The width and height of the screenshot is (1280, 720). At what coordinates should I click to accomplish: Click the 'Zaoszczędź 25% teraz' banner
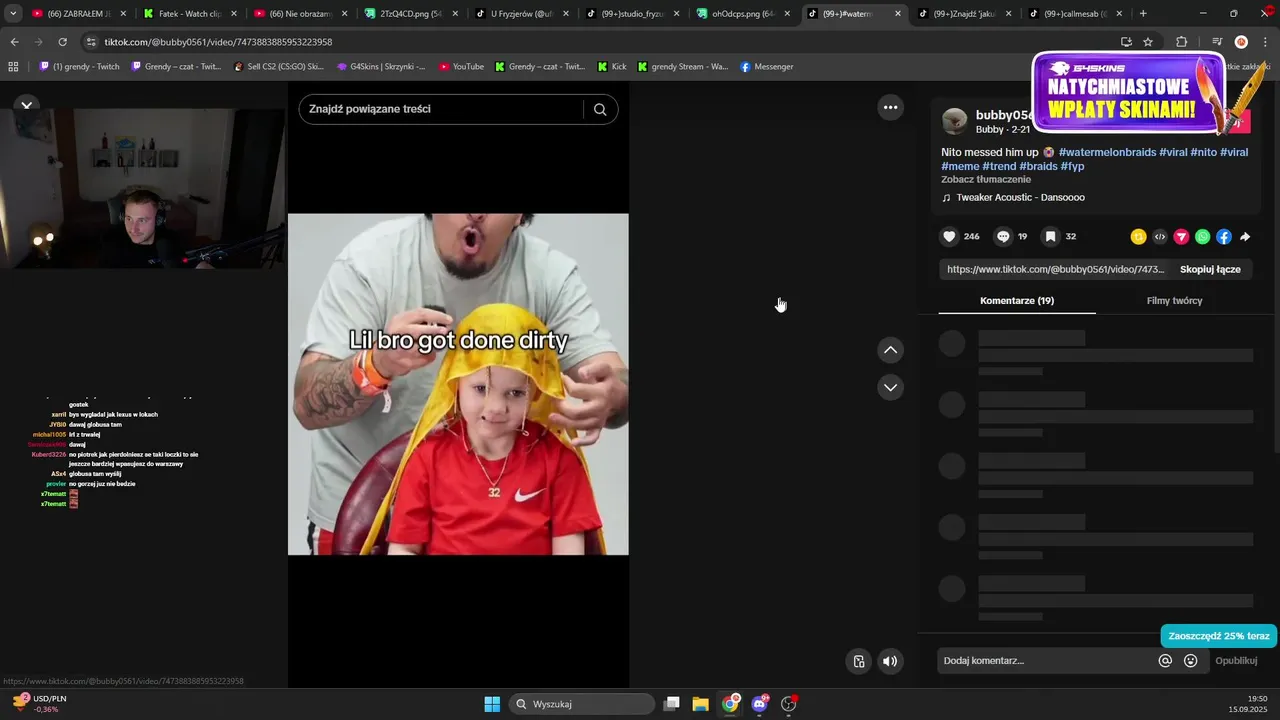tap(1219, 636)
